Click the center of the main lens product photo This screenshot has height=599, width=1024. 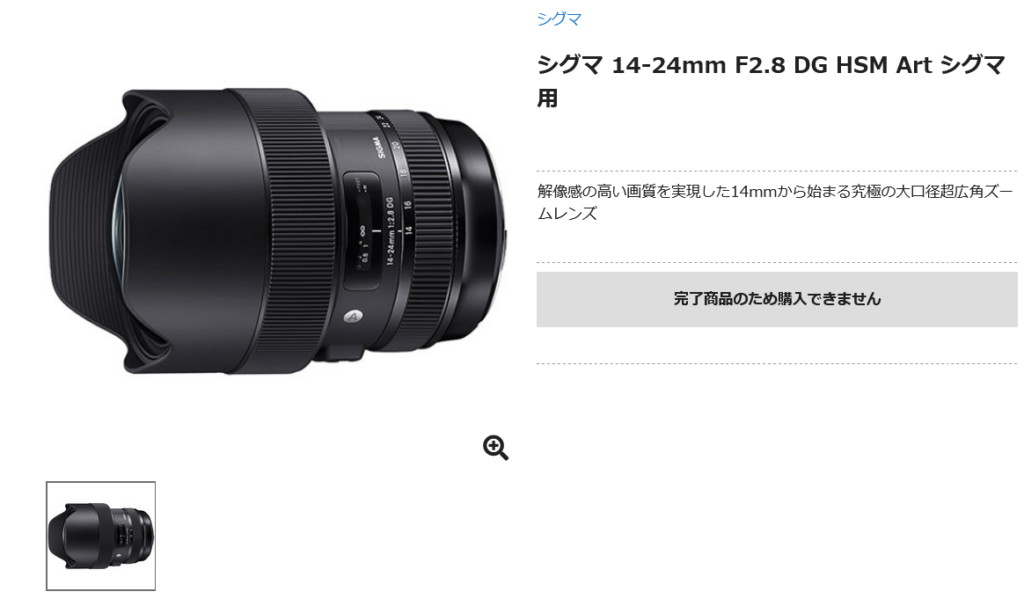pyautogui.click(x=278, y=231)
